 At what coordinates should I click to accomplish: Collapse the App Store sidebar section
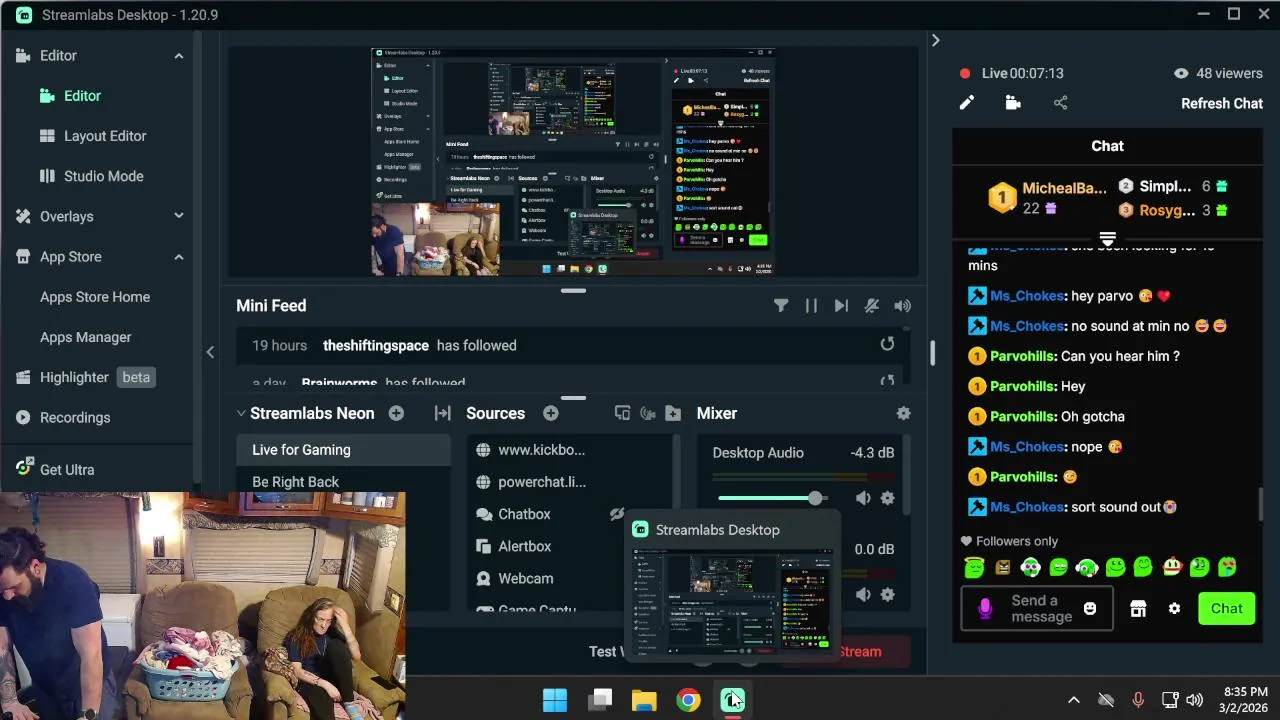tap(179, 257)
